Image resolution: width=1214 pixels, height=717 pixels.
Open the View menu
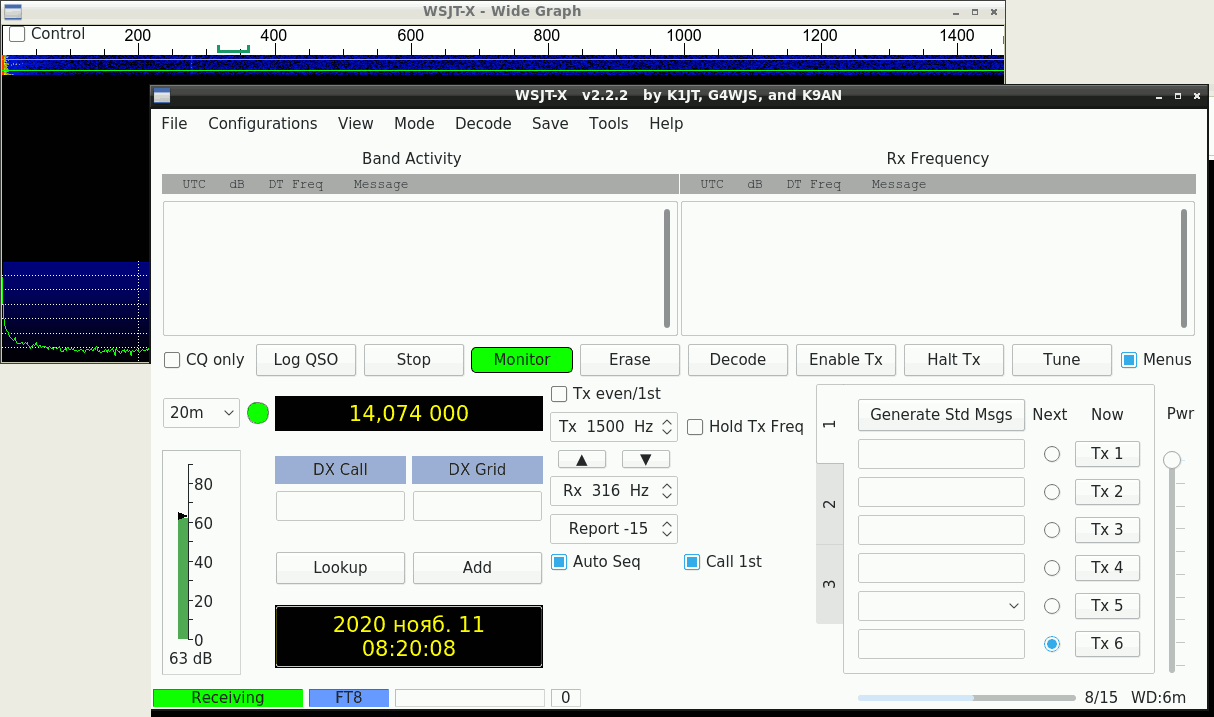(356, 123)
